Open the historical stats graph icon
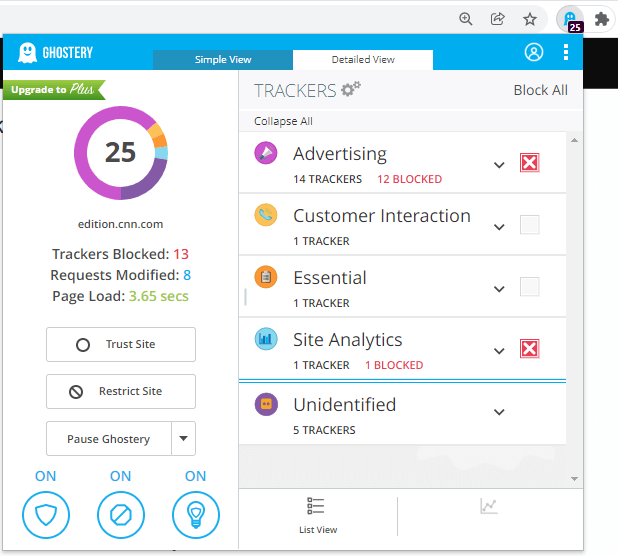618x556 pixels. point(489,506)
